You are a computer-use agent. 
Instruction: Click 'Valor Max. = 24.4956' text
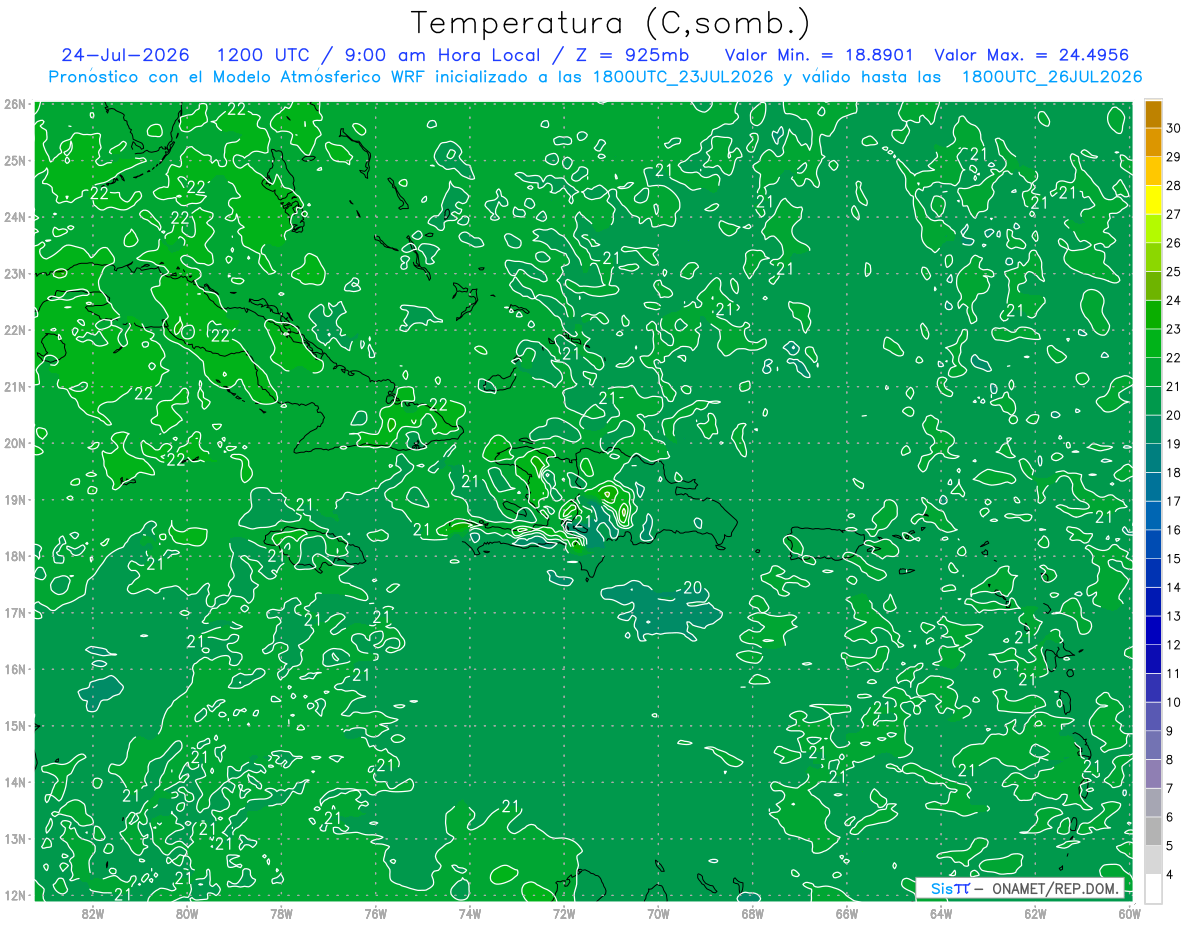[1032, 55]
